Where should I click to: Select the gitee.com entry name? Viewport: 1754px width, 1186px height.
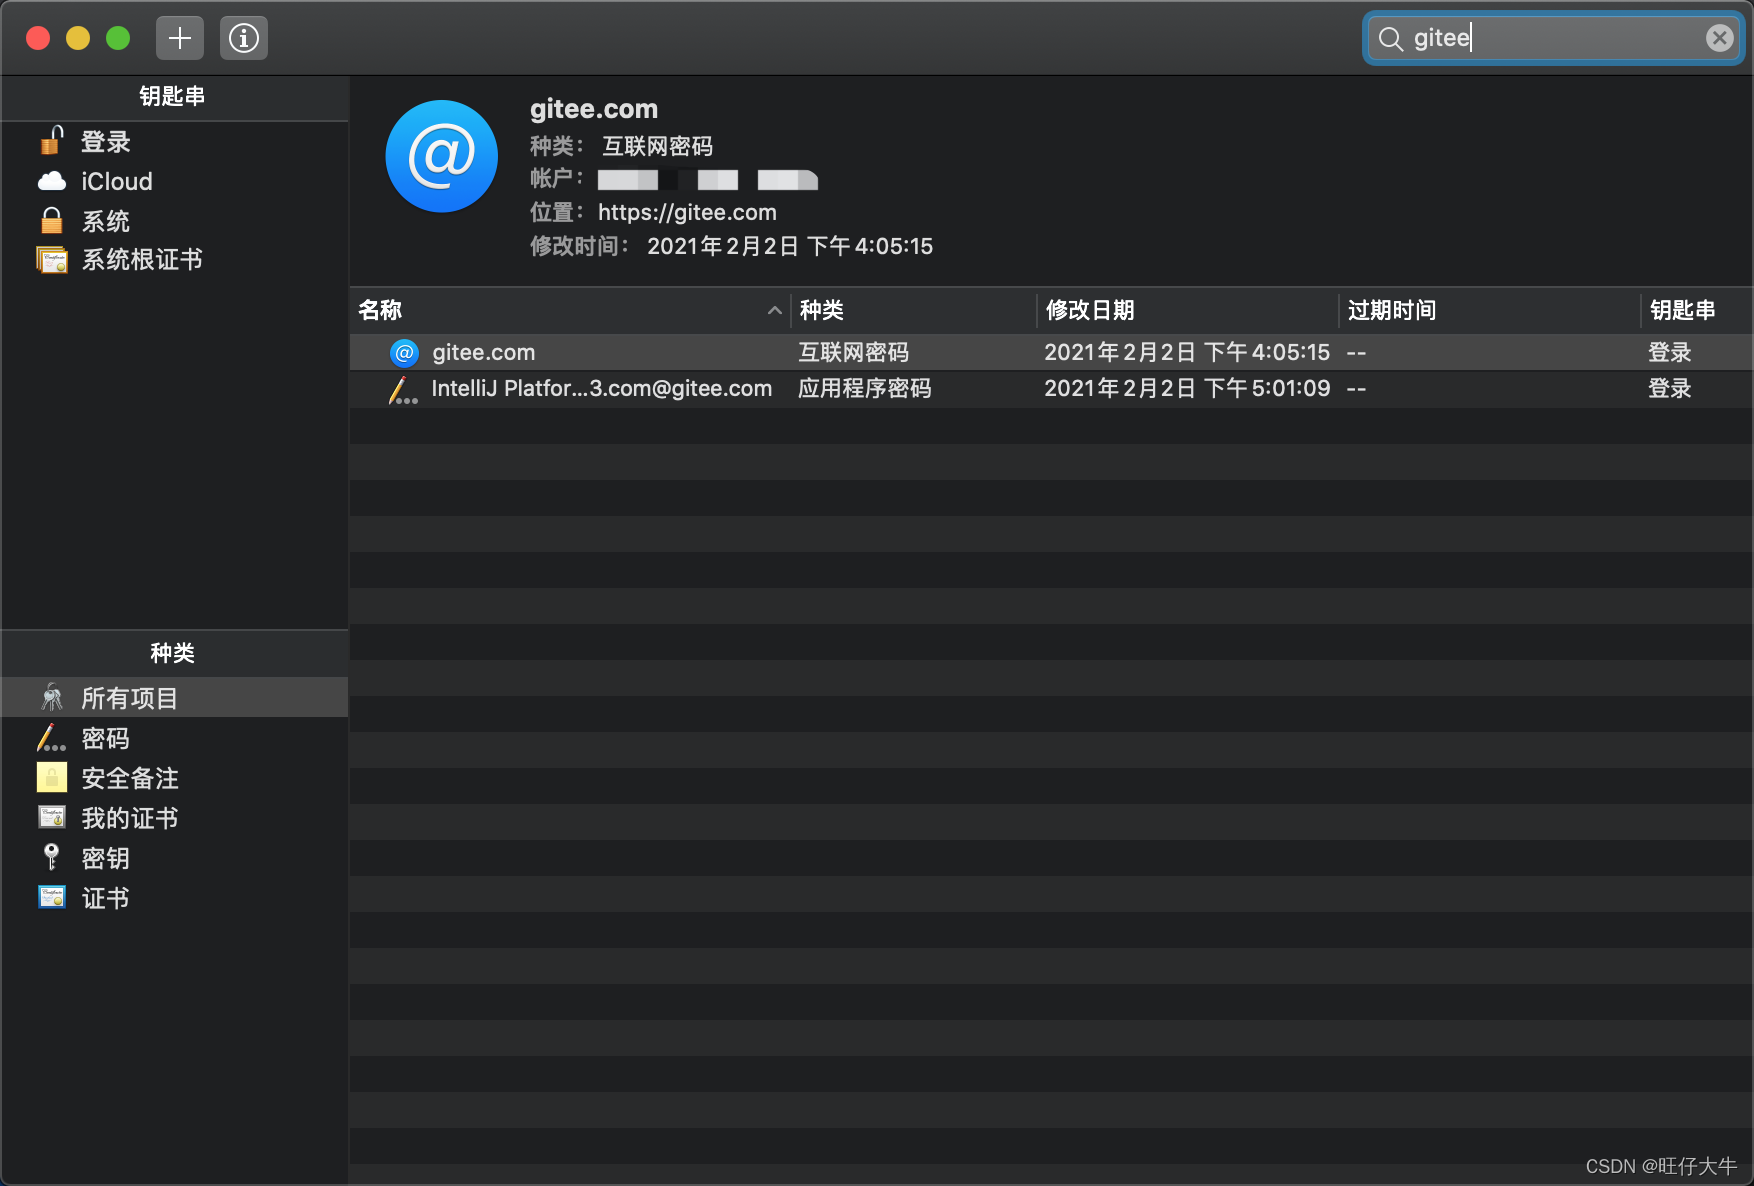484,352
